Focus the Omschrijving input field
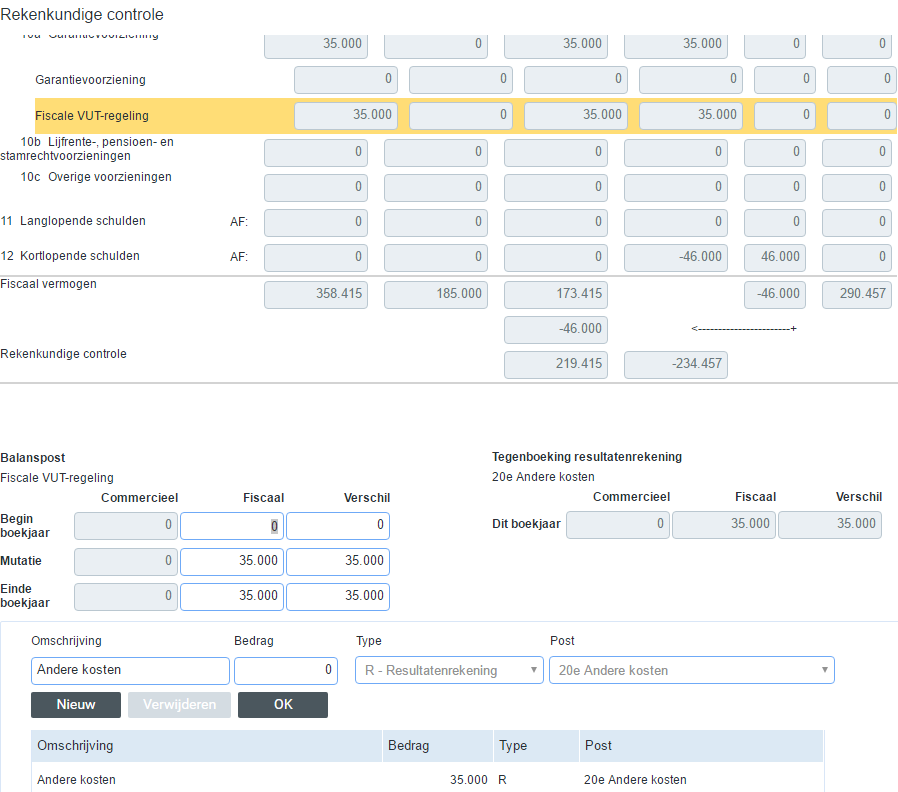The image size is (898, 792). pos(130,670)
